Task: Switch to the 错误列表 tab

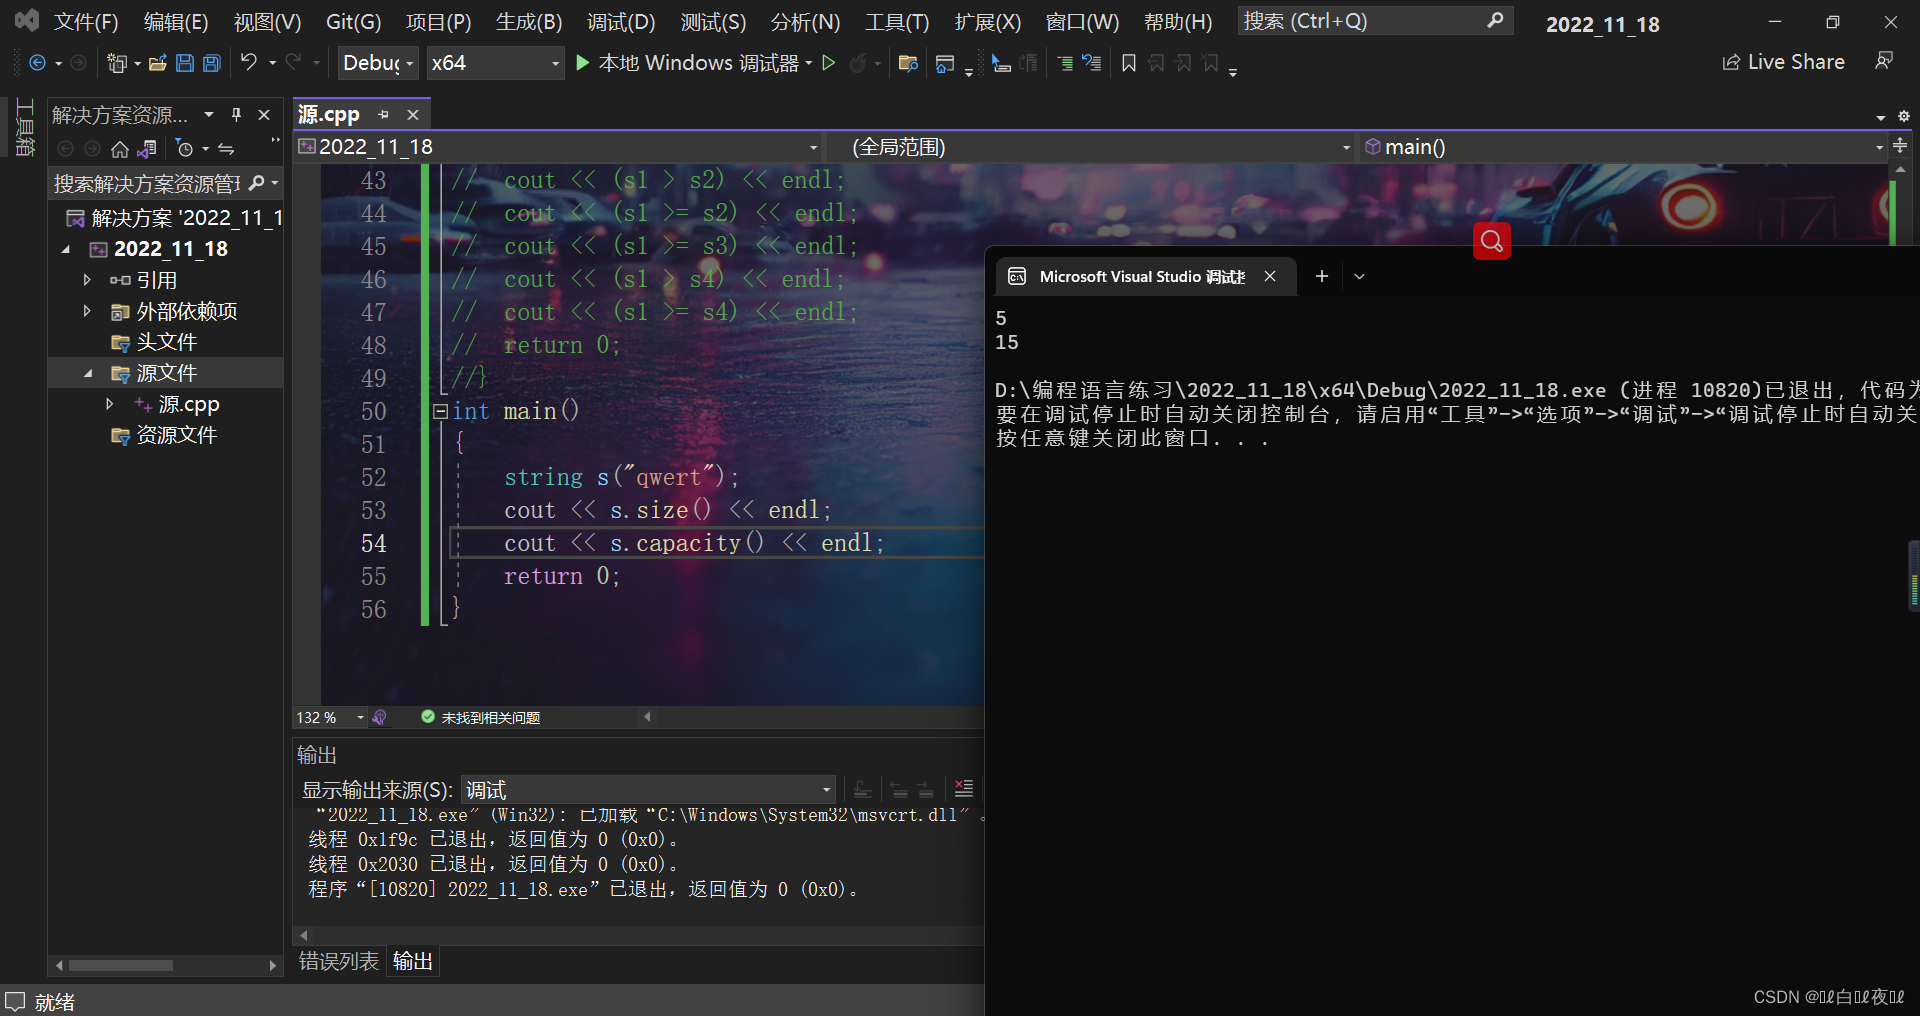Action: [x=339, y=961]
